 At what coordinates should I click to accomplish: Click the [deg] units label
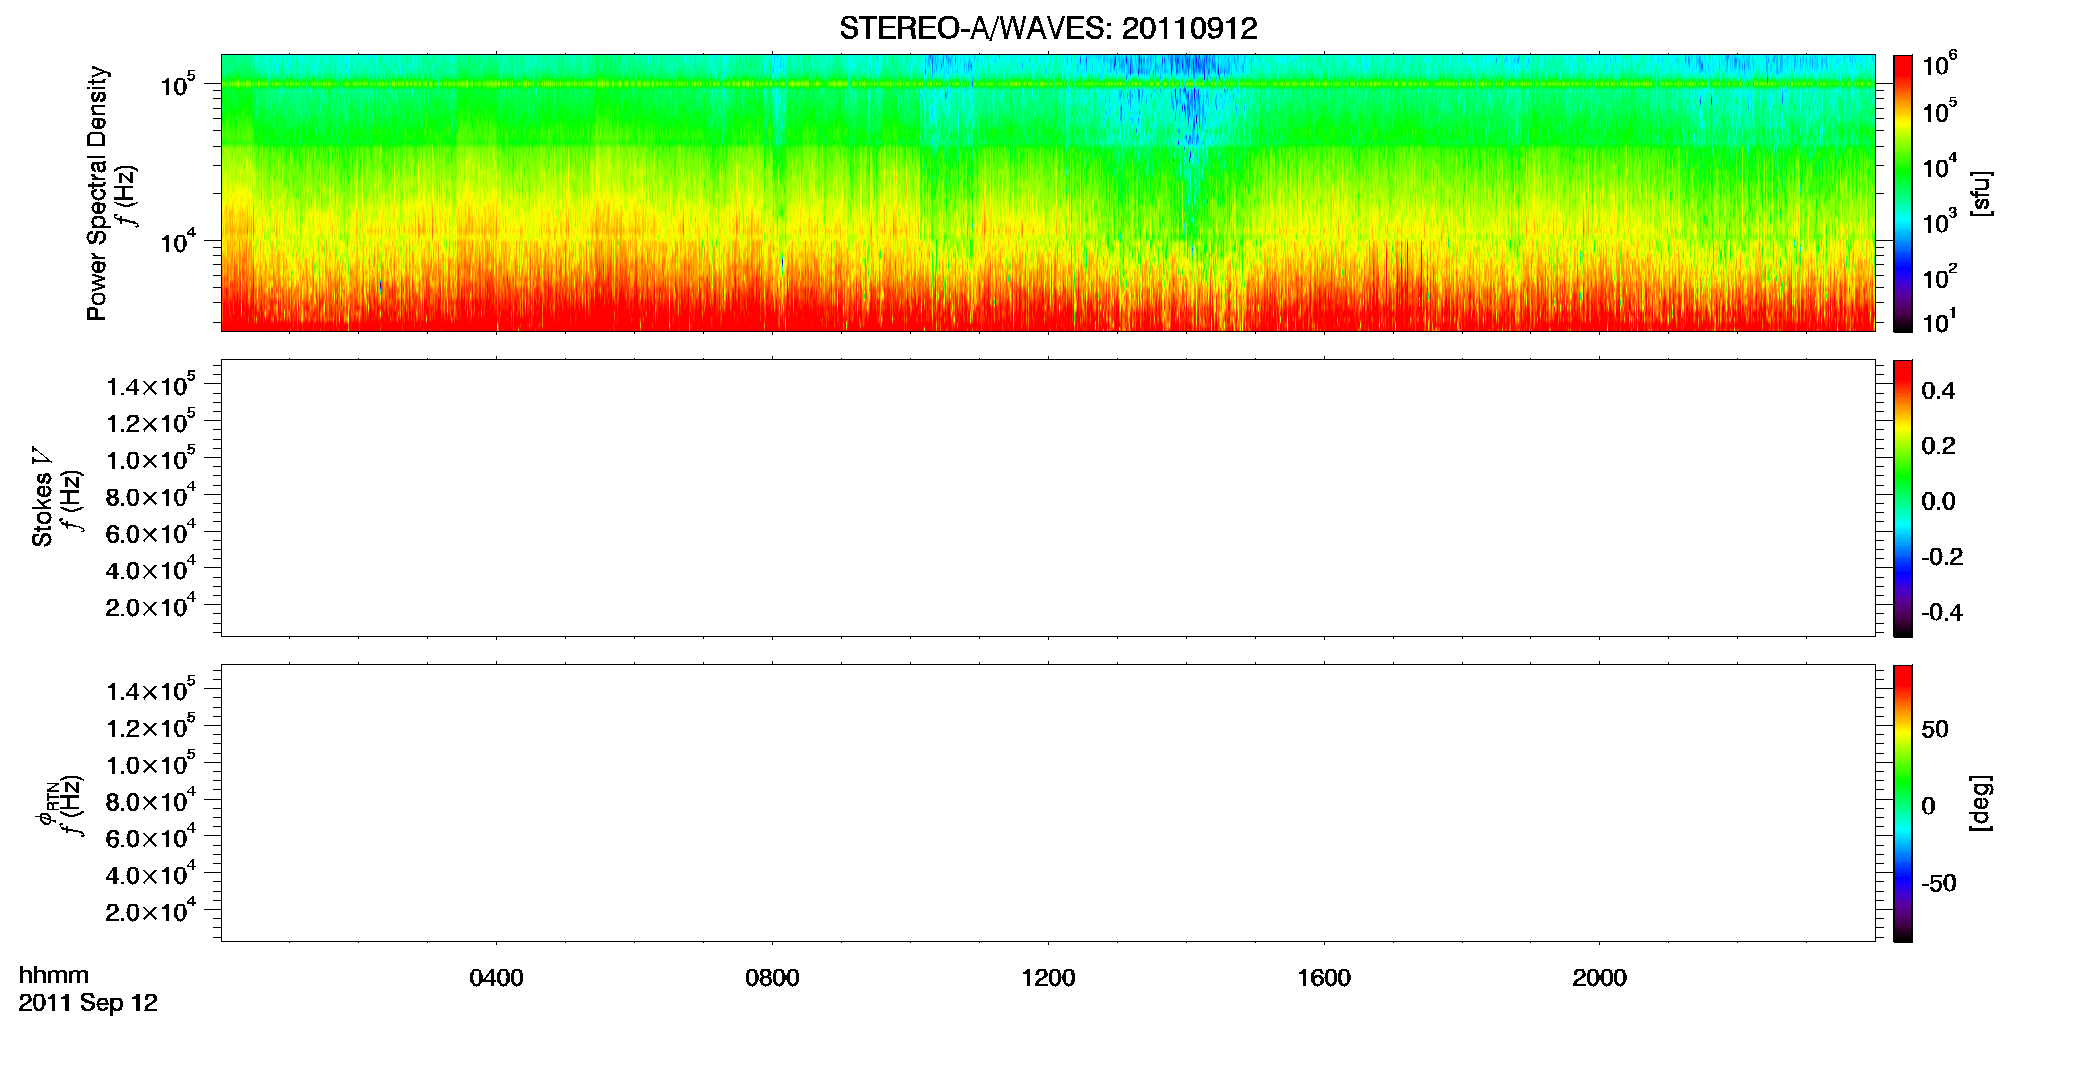[x=1980, y=803]
